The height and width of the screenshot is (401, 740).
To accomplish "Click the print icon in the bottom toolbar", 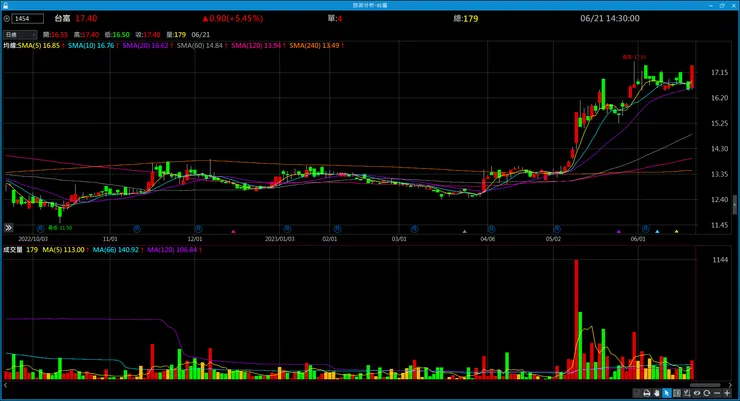I will (x=647, y=393).
